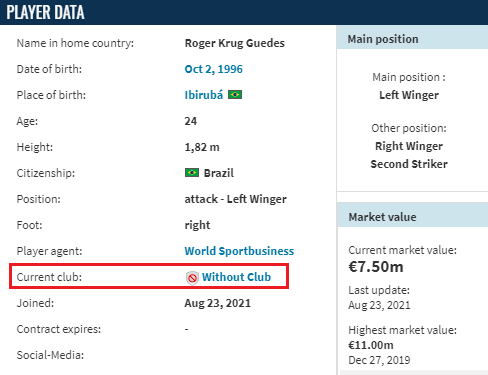The width and height of the screenshot is (488, 375).
Task: Click the Contract expires label
Action: pyautogui.click(x=59, y=329)
